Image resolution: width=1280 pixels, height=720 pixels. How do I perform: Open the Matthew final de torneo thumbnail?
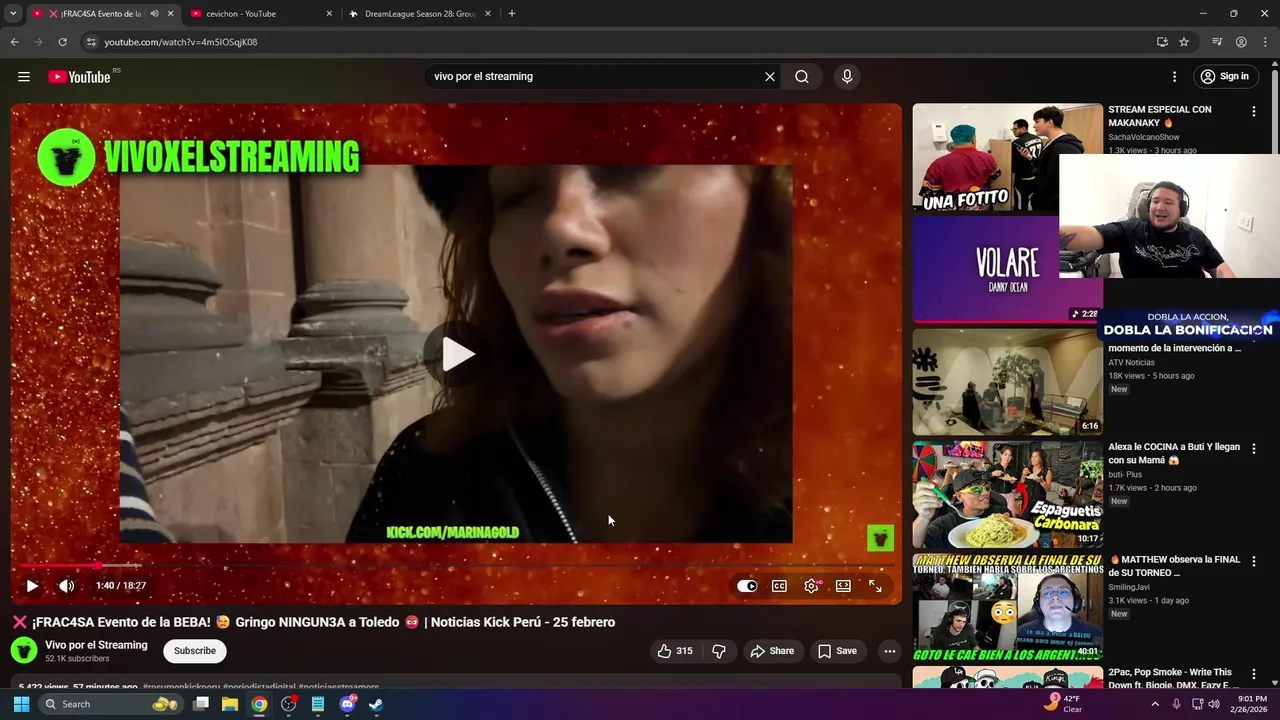pyautogui.click(x=1007, y=607)
